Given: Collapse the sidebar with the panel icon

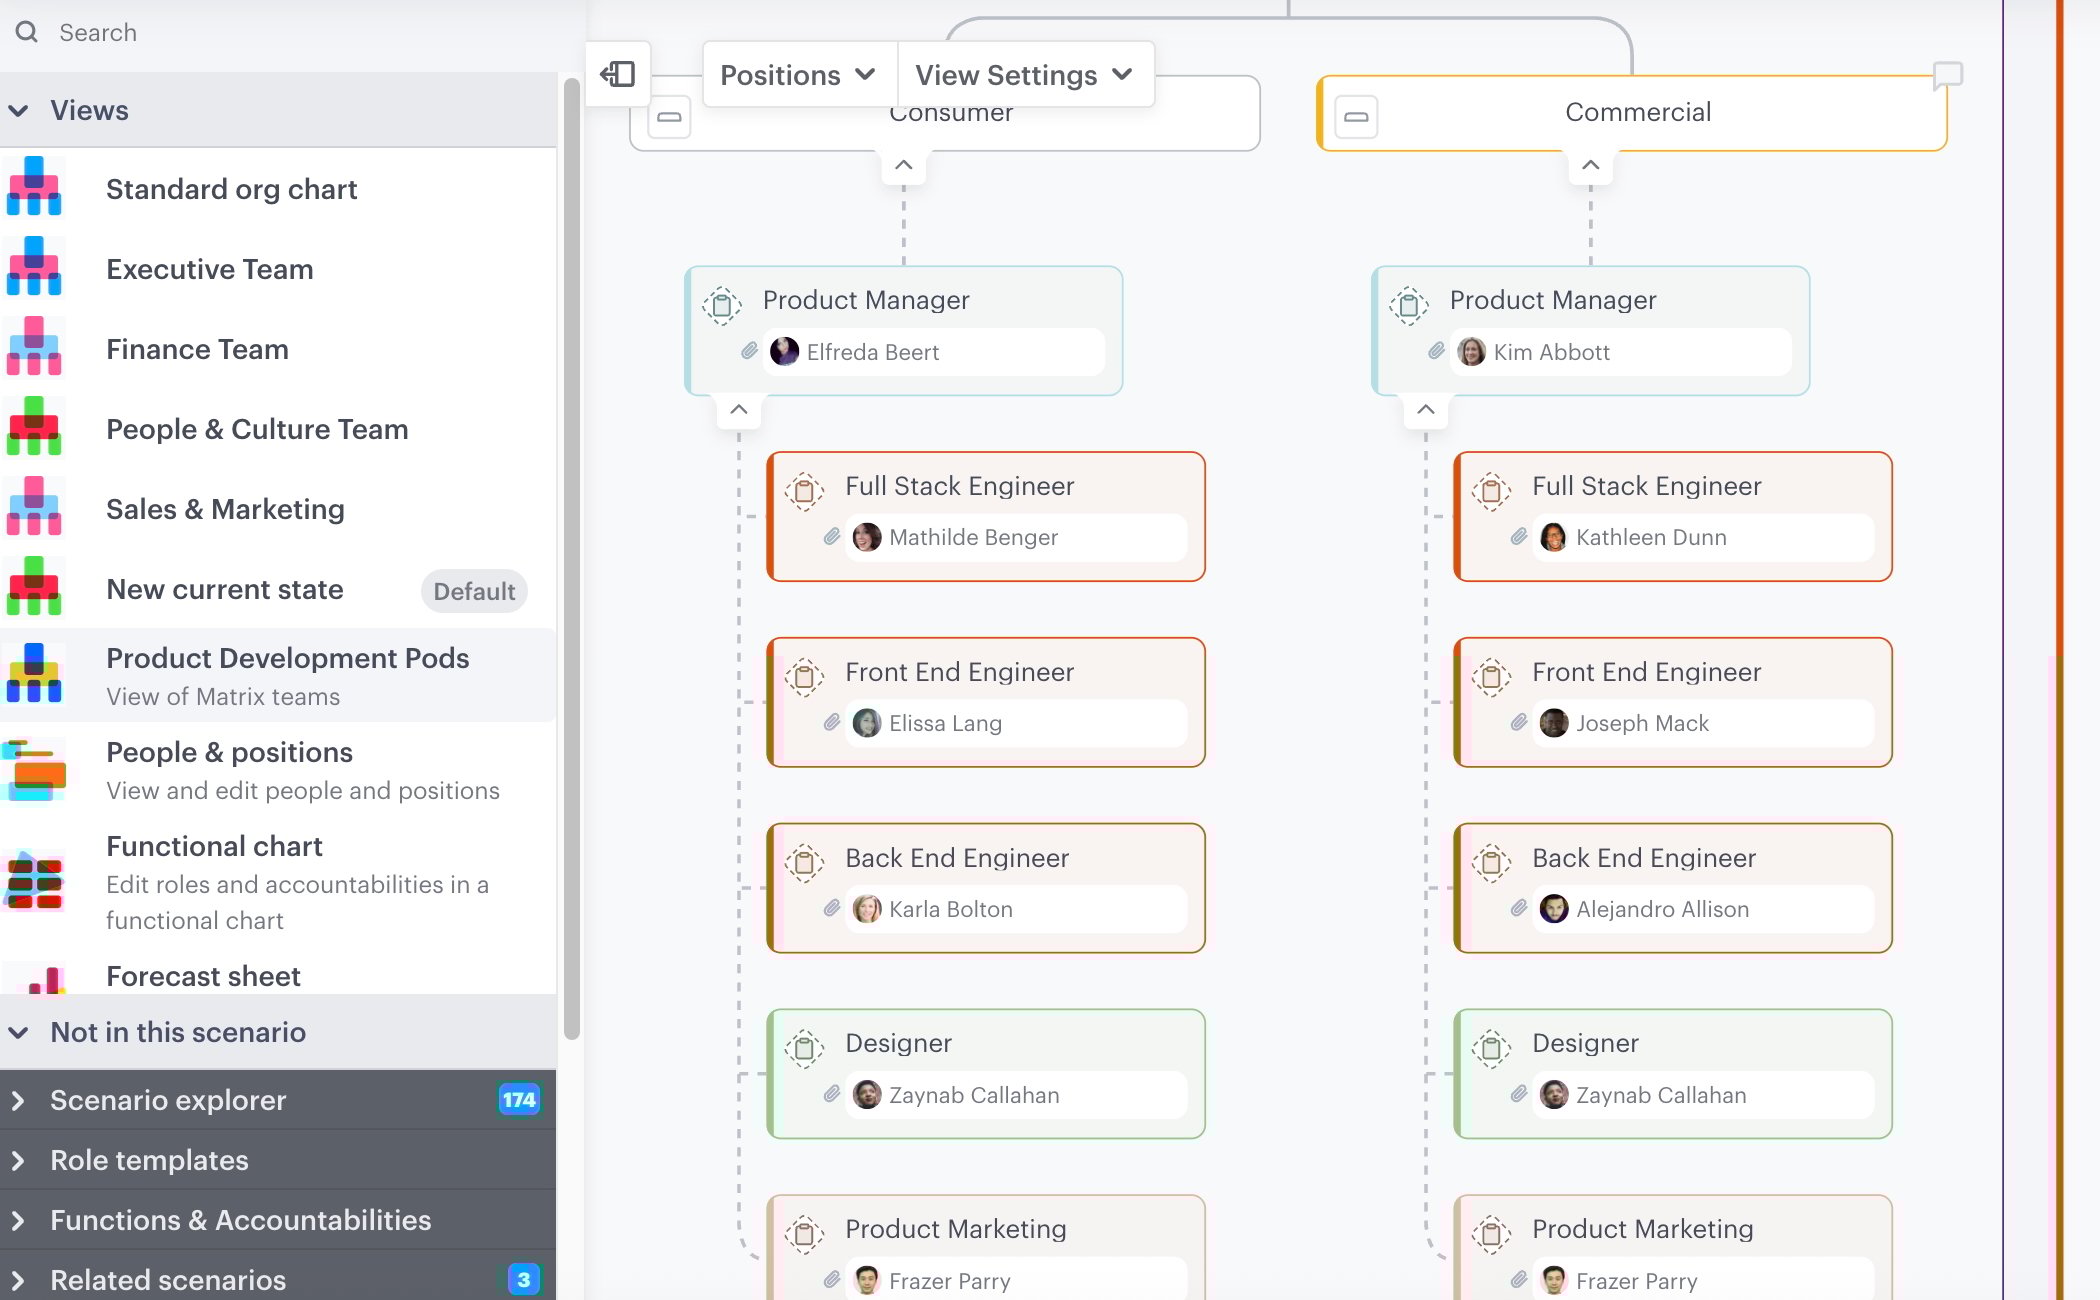Looking at the screenshot, I should pos(618,73).
